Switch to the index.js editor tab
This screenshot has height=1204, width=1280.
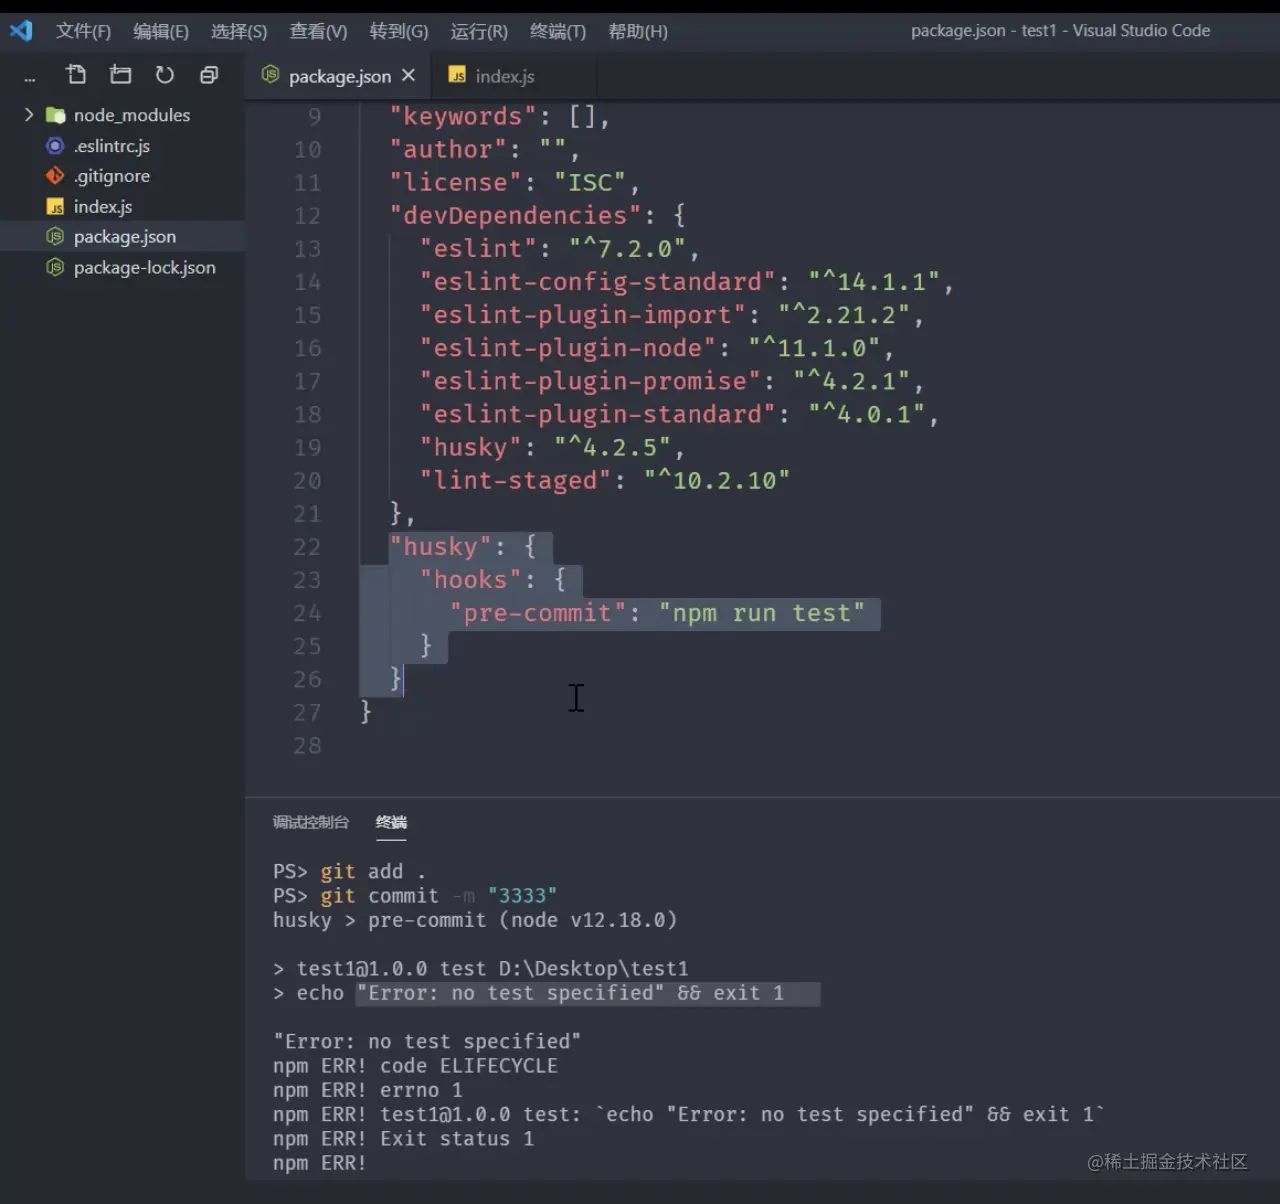(505, 76)
